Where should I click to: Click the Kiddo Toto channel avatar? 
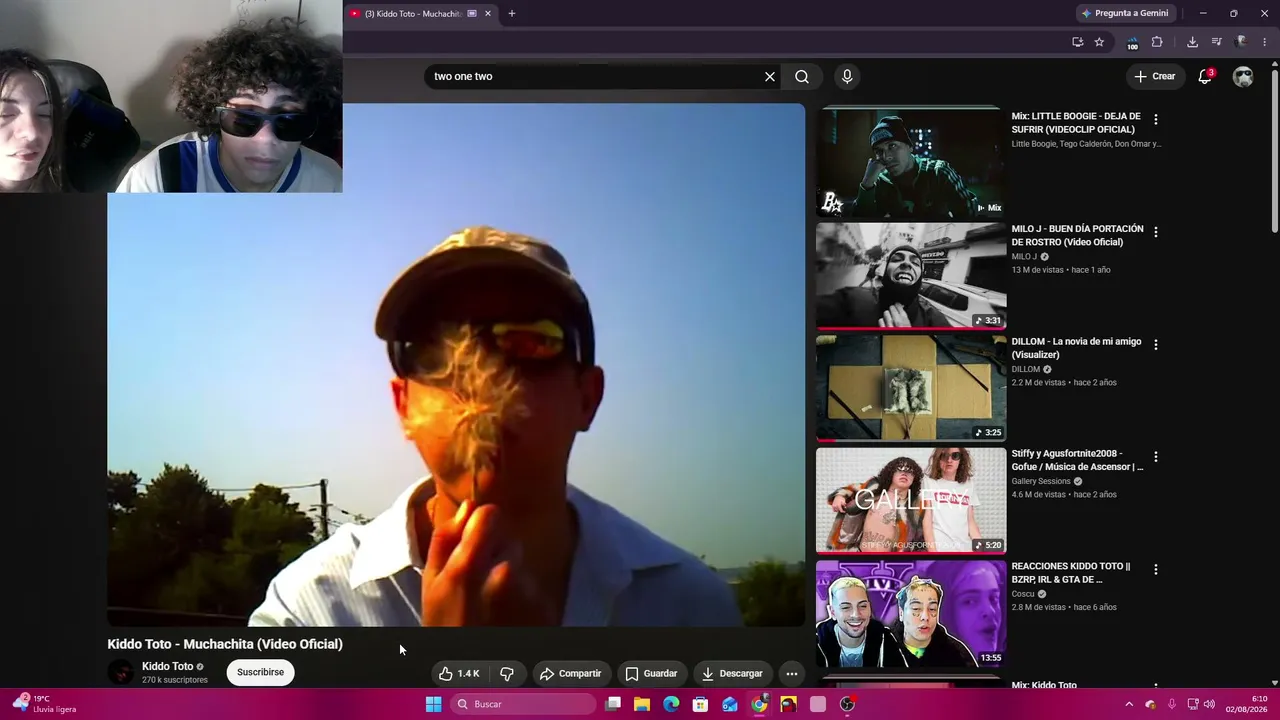click(x=120, y=672)
